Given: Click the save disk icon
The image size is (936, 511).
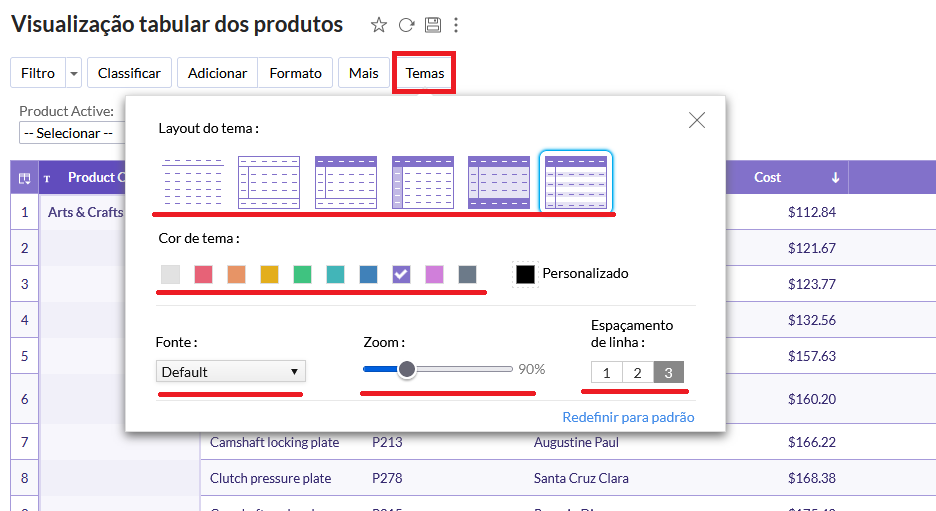Looking at the screenshot, I should click(433, 25).
